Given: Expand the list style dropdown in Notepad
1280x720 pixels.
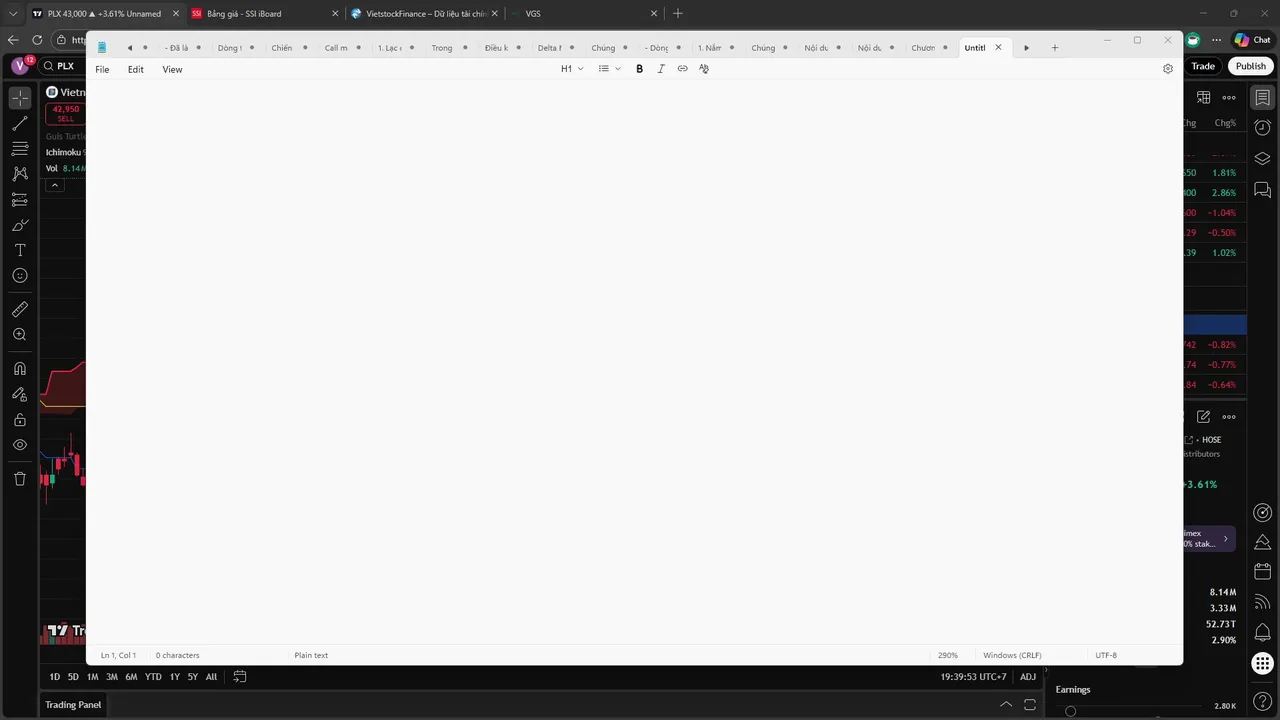Looking at the screenshot, I should [x=609, y=69].
